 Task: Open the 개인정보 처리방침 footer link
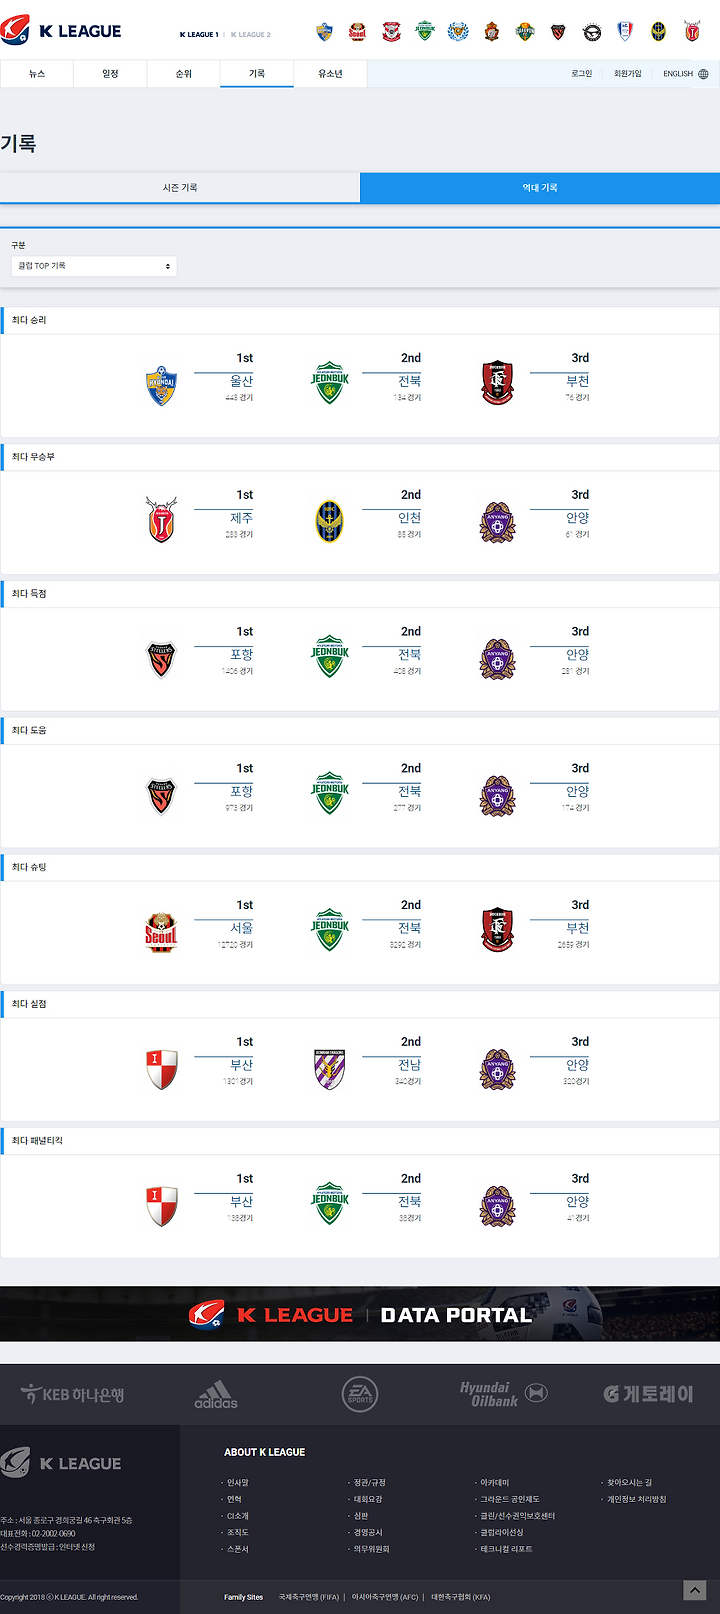coord(637,1499)
